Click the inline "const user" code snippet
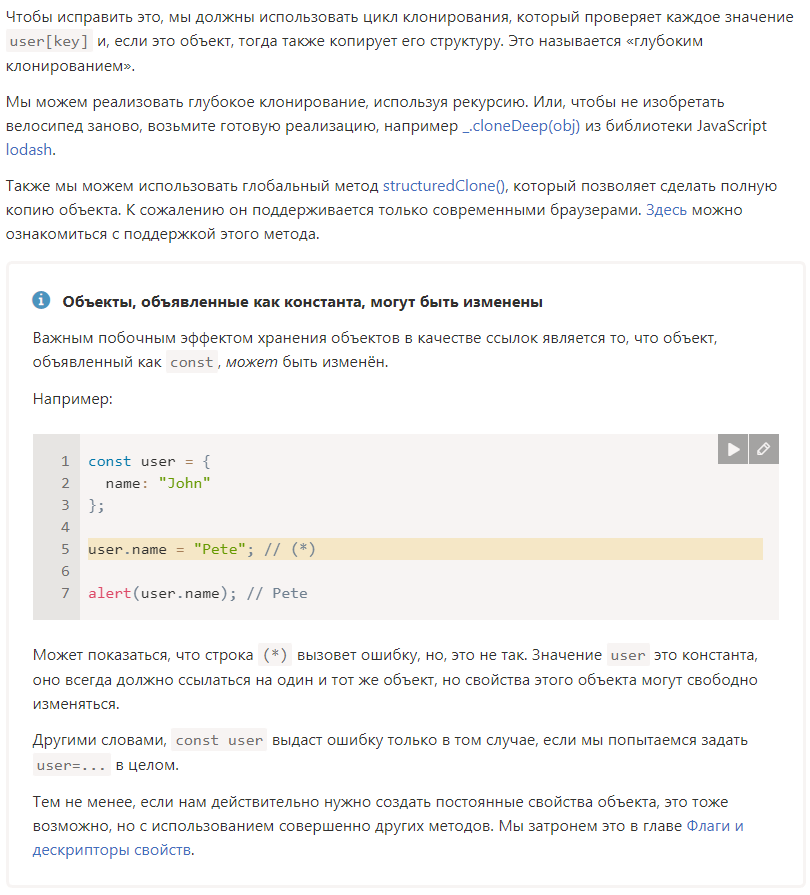 pyautogui.click(x=219, y=741)
